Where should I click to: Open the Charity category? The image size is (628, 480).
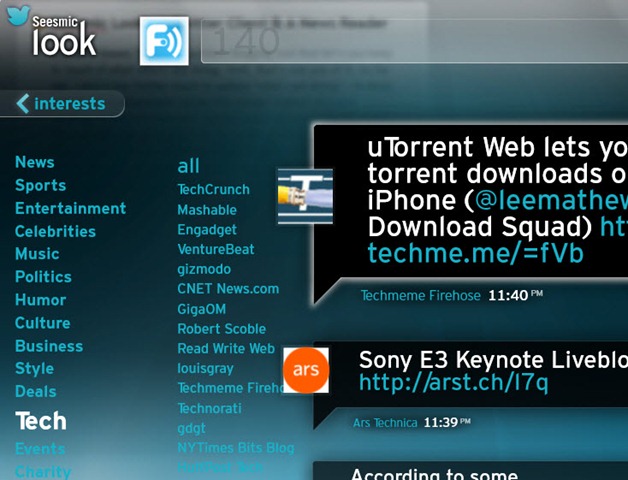[x=43, y=472]
